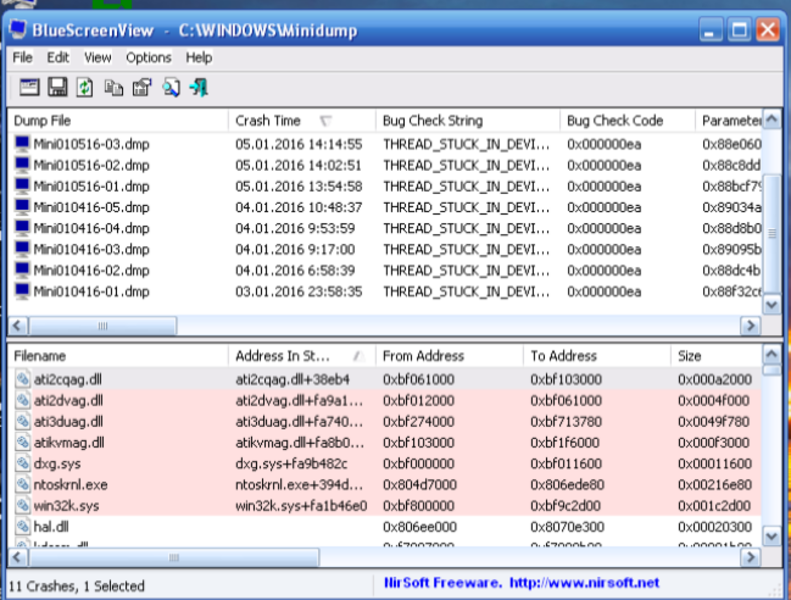This screenshot has height=600, width=791.
Task: Click the Refresh toolbar icon
Action: 85,87
